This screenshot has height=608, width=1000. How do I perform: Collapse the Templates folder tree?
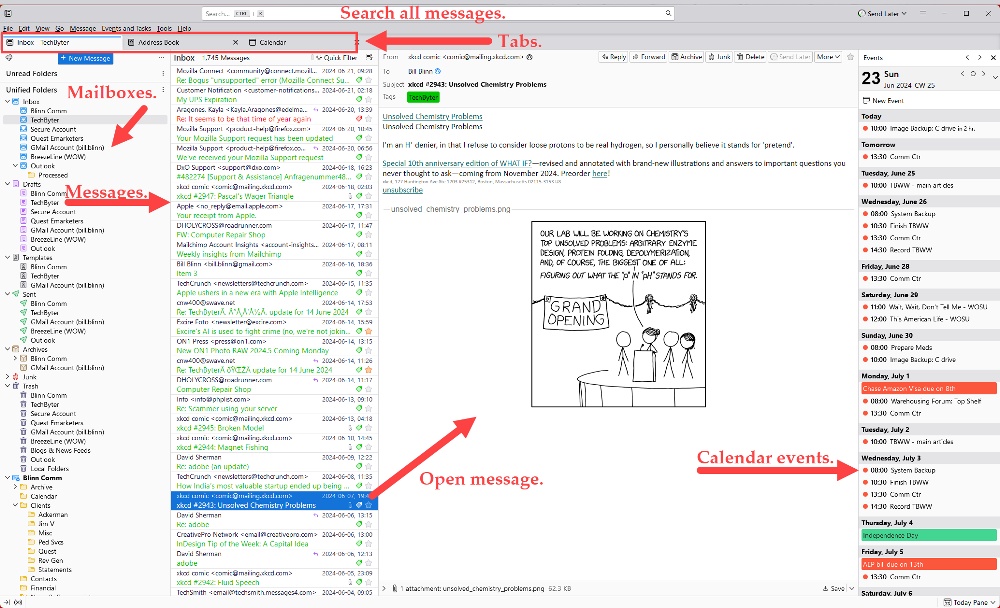tap(8, 258)
